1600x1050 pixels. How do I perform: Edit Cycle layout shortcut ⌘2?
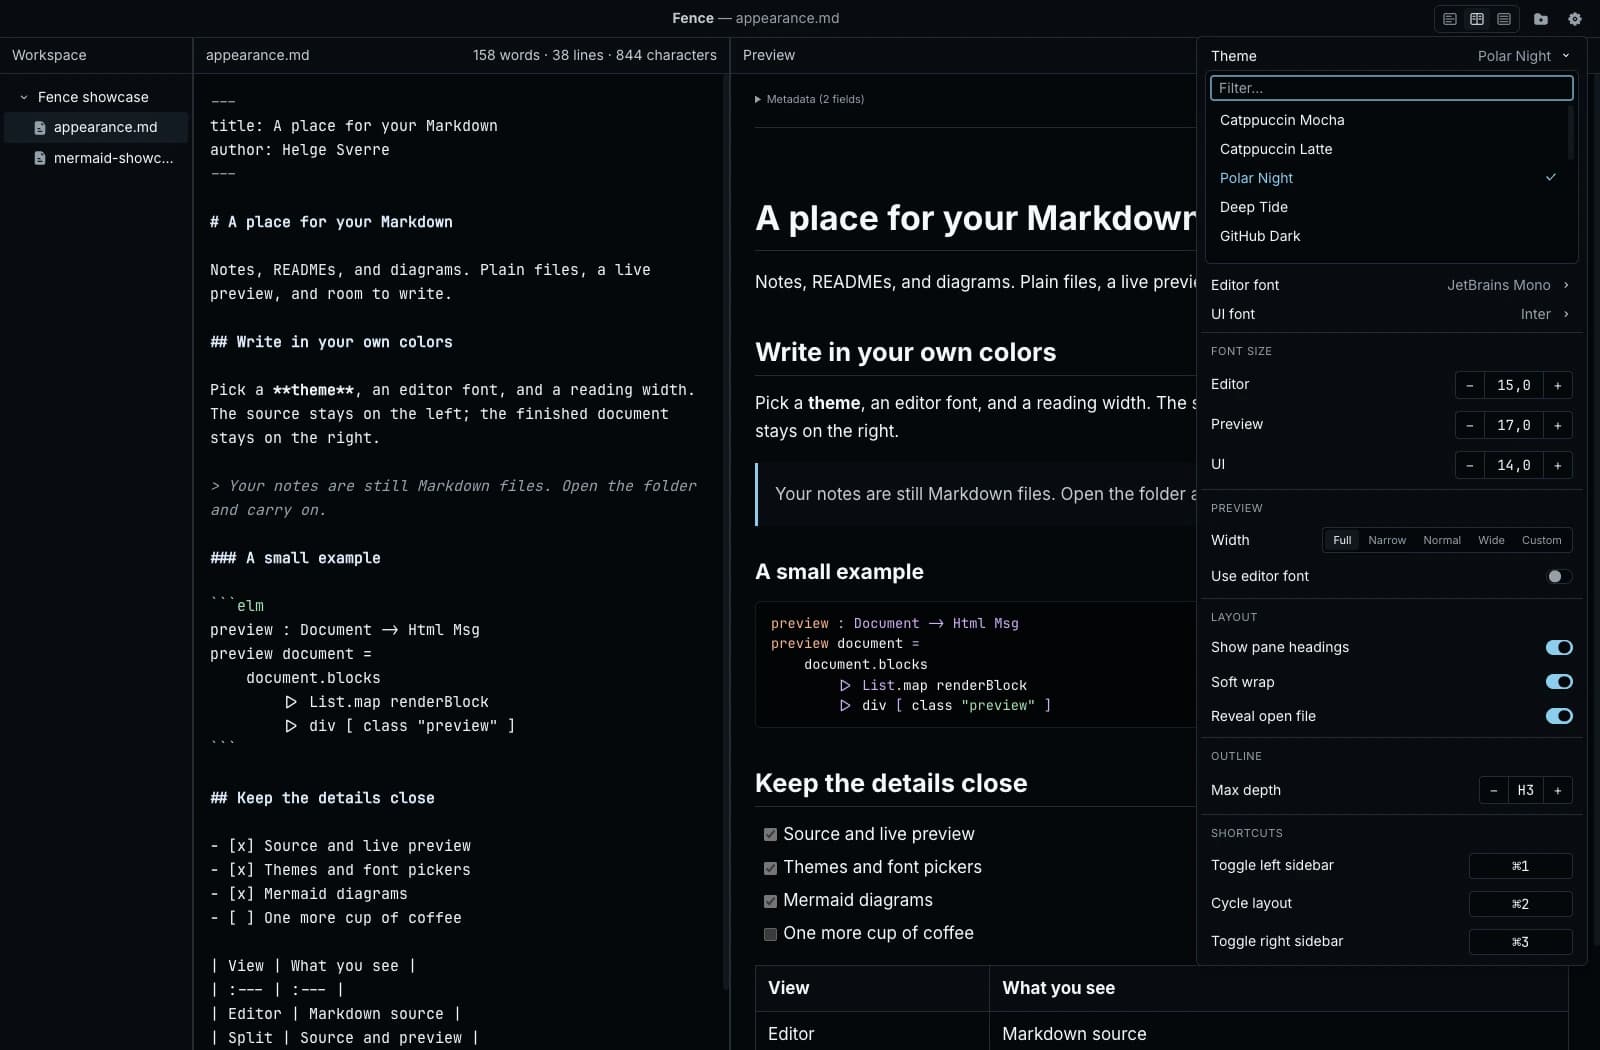click(1520, 904)
